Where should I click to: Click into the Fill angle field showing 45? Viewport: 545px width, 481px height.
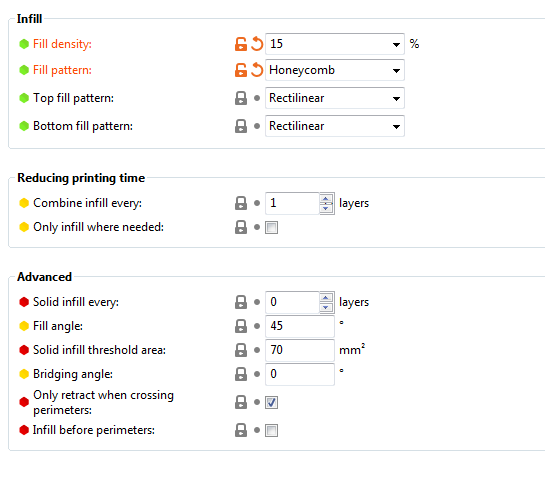(x=300, y=326)
